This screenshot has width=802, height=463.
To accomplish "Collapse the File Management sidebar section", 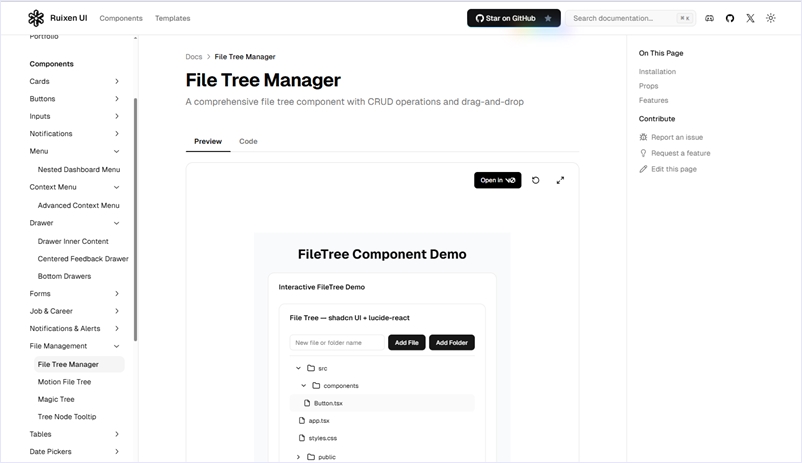I will tap(117, 346).
